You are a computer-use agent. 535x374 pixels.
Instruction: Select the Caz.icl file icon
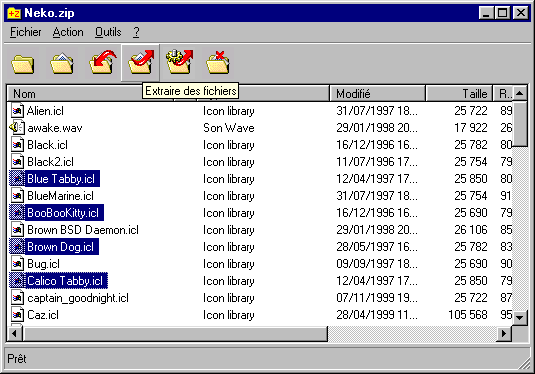tap(17, 315)
